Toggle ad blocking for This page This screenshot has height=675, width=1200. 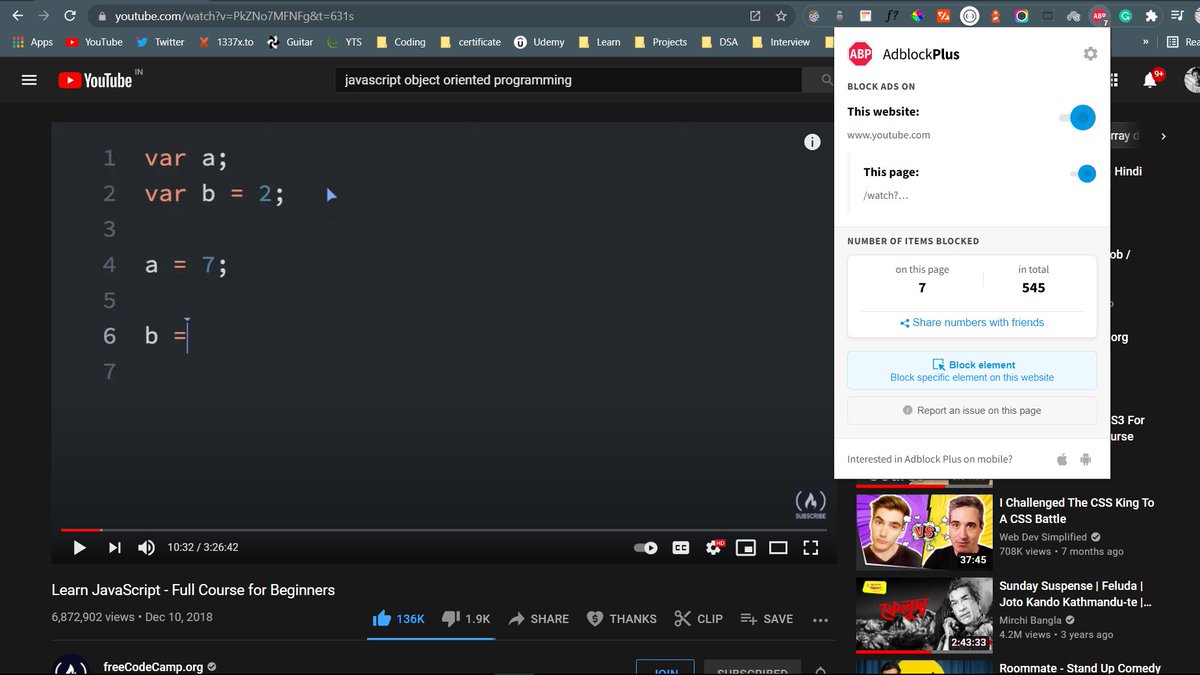[1083, 173]
